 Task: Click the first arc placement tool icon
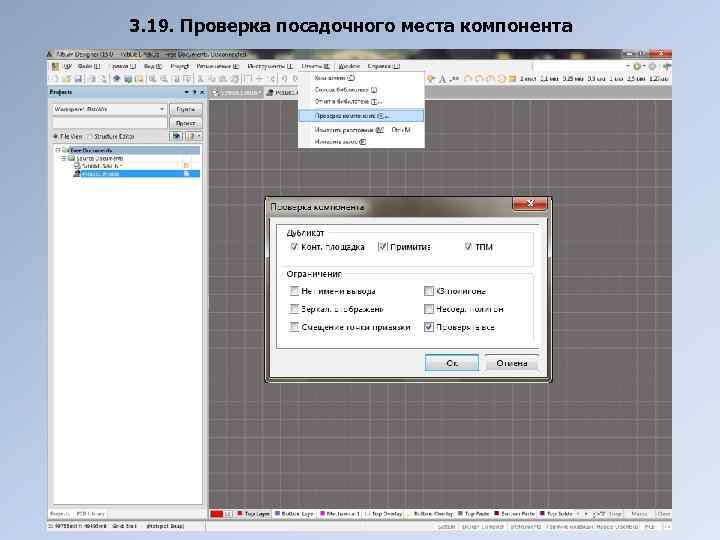coord(468,79)
